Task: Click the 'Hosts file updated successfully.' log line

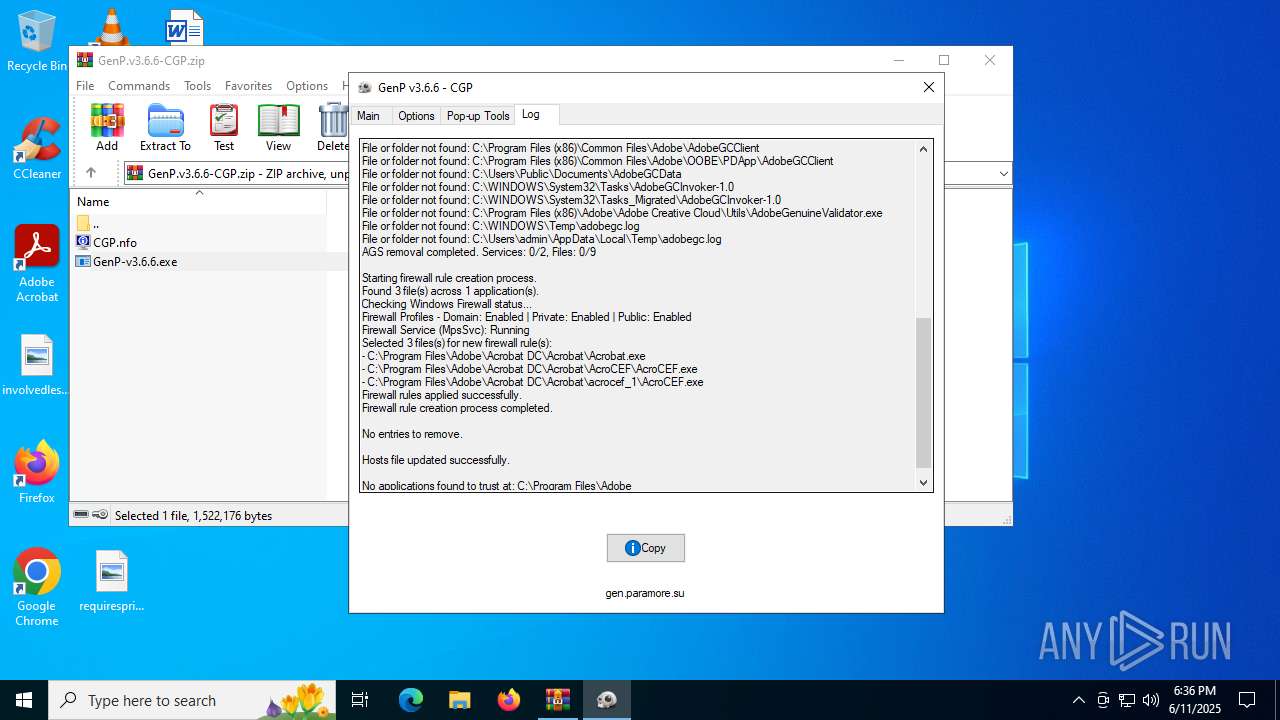Action: (x=436, y=460)
